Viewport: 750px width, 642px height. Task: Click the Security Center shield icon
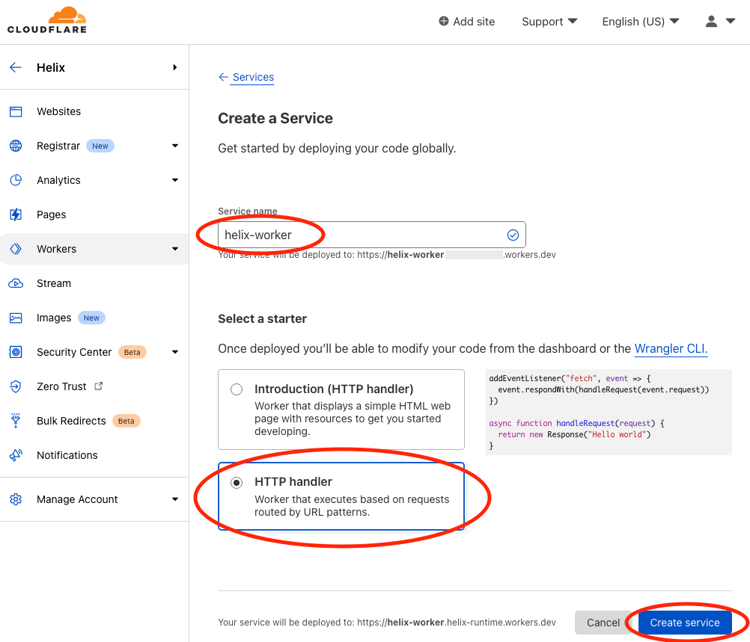pyautogui.click(x=16, y=352)
